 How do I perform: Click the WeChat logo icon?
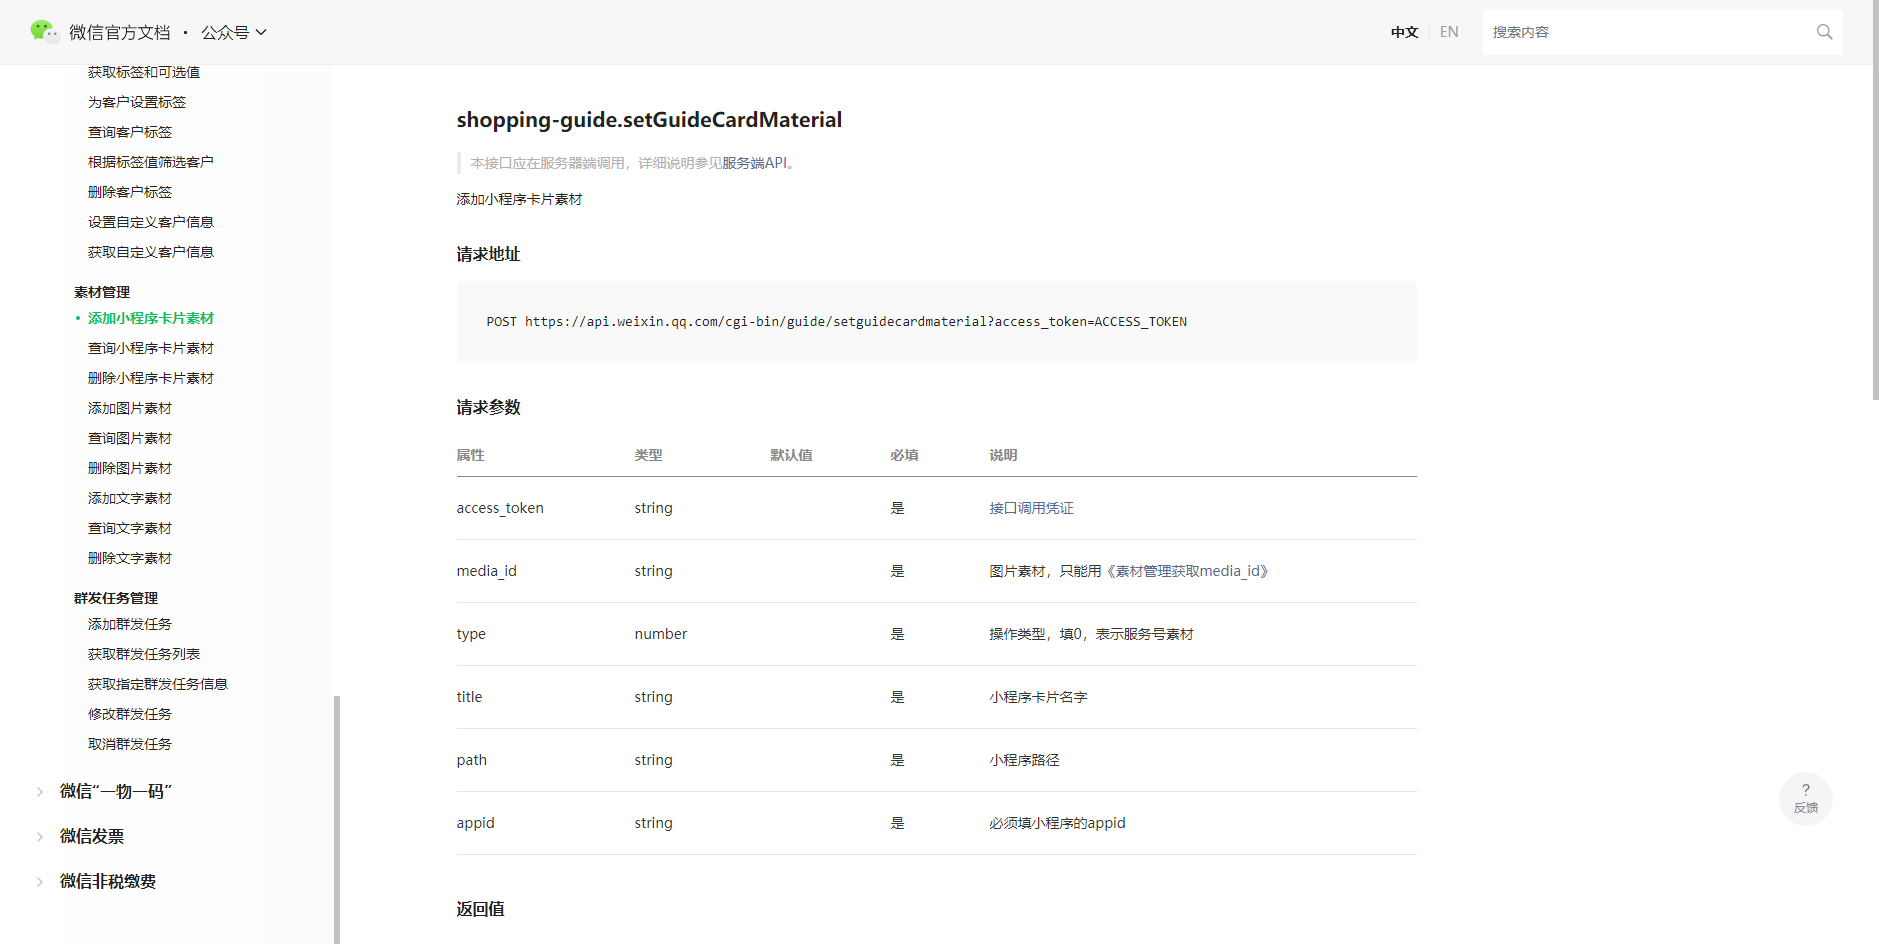pos(44,31)
